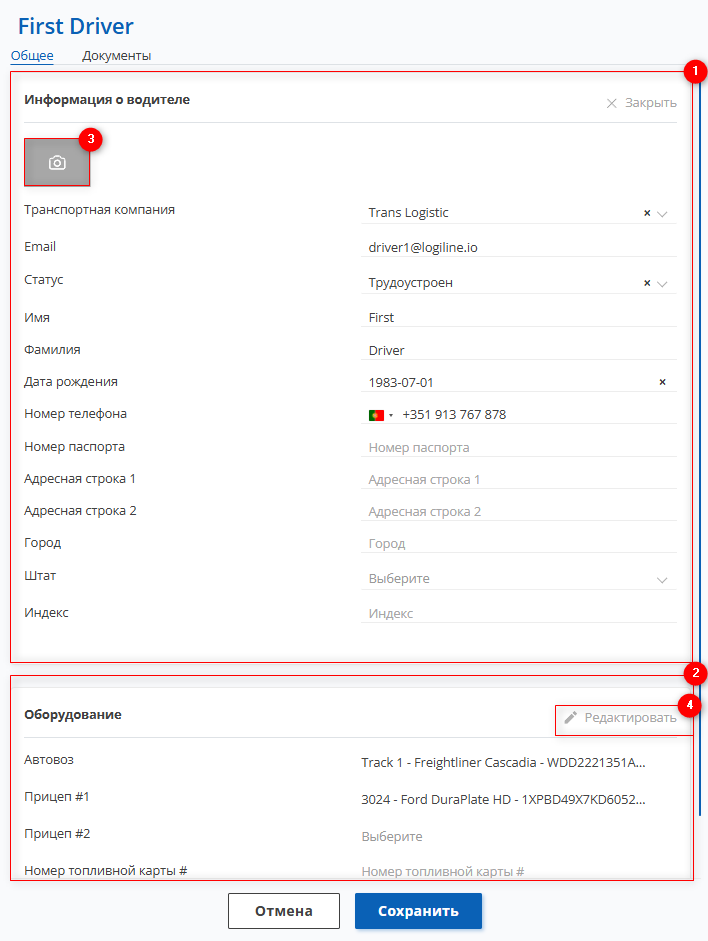Viewport: 708px width, 941px height.
Task: Clear the Trans Logistic company selection
Action: click(647, 213)
